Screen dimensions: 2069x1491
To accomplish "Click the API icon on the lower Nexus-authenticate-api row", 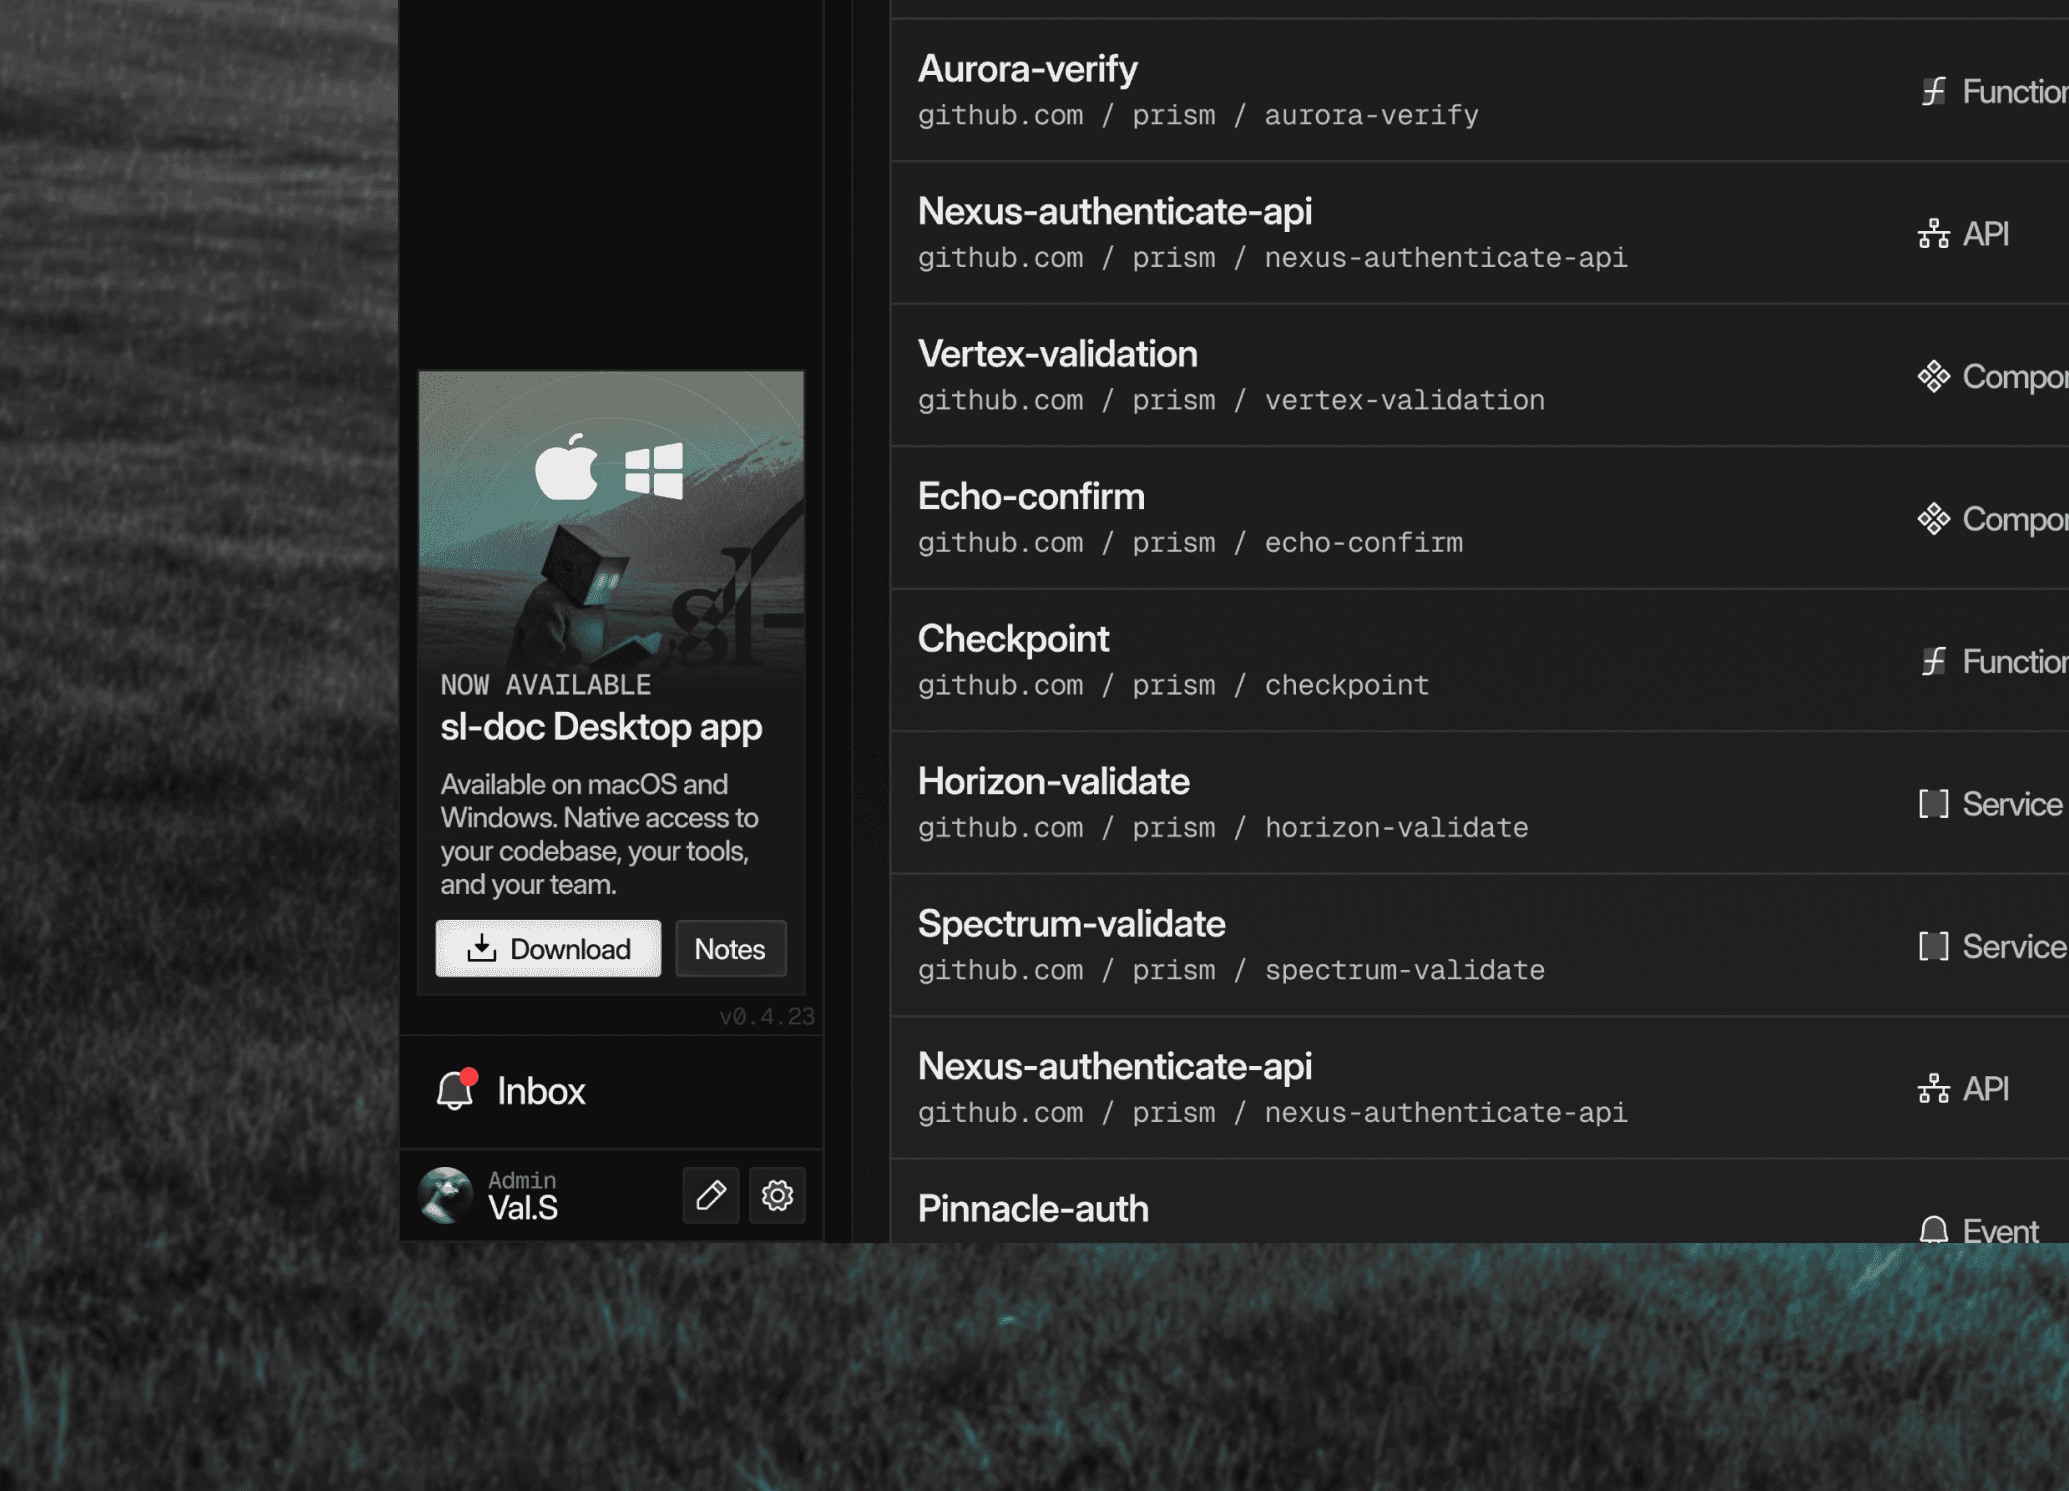I will point(1933,1088).
